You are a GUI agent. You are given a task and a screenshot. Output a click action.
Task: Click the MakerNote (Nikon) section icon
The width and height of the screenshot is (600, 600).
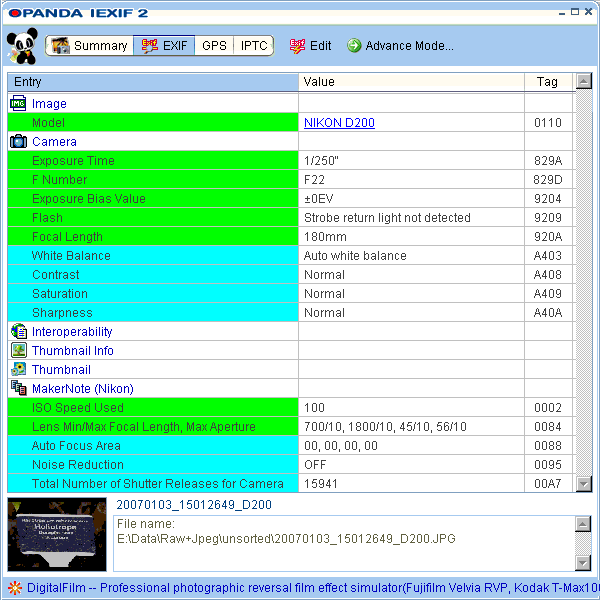tap(19, 388)
